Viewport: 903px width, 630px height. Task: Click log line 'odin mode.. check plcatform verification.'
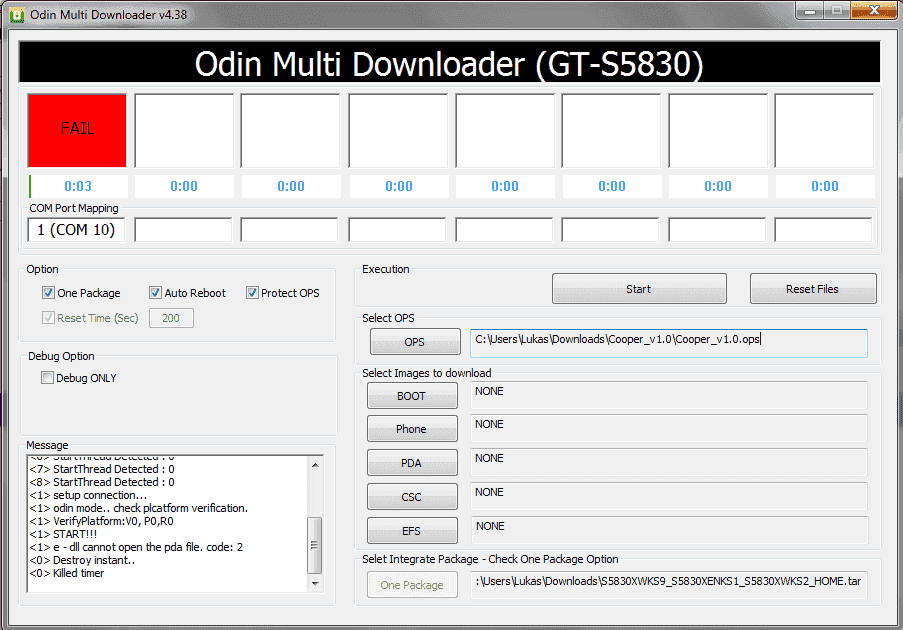coord(138,508)
